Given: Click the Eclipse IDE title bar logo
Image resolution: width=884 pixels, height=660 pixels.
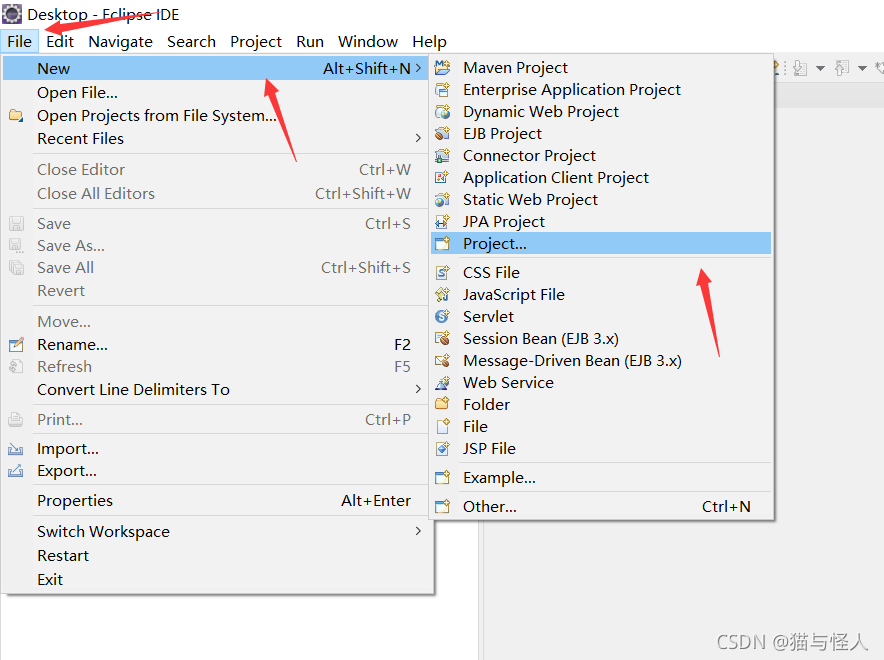Looking at the screenshot, I should tap(12, 14).
